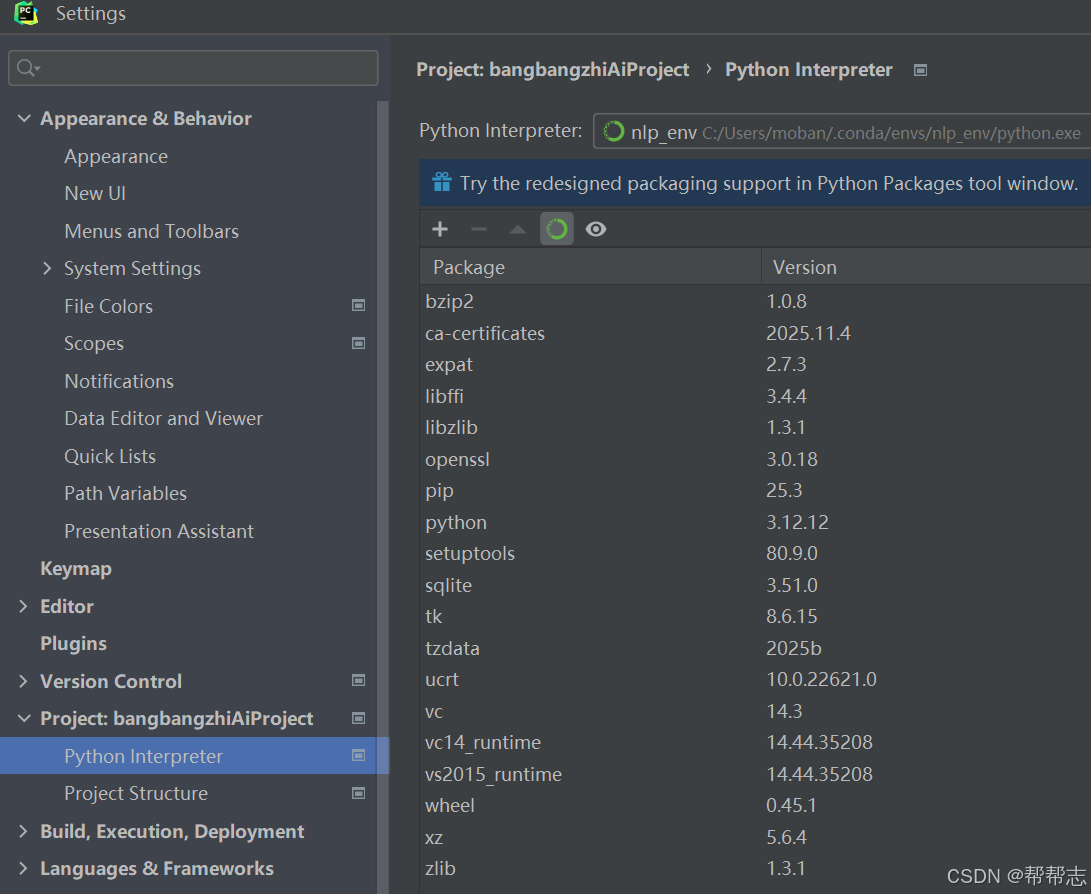Open the New UI settings page
1091x894 pixels.
[95, 193]
